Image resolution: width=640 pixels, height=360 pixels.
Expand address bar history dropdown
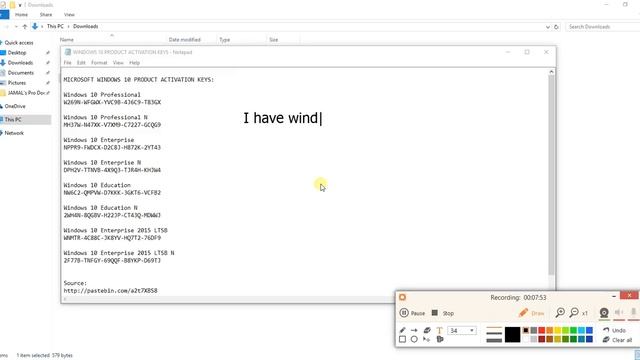click(547, 27)
